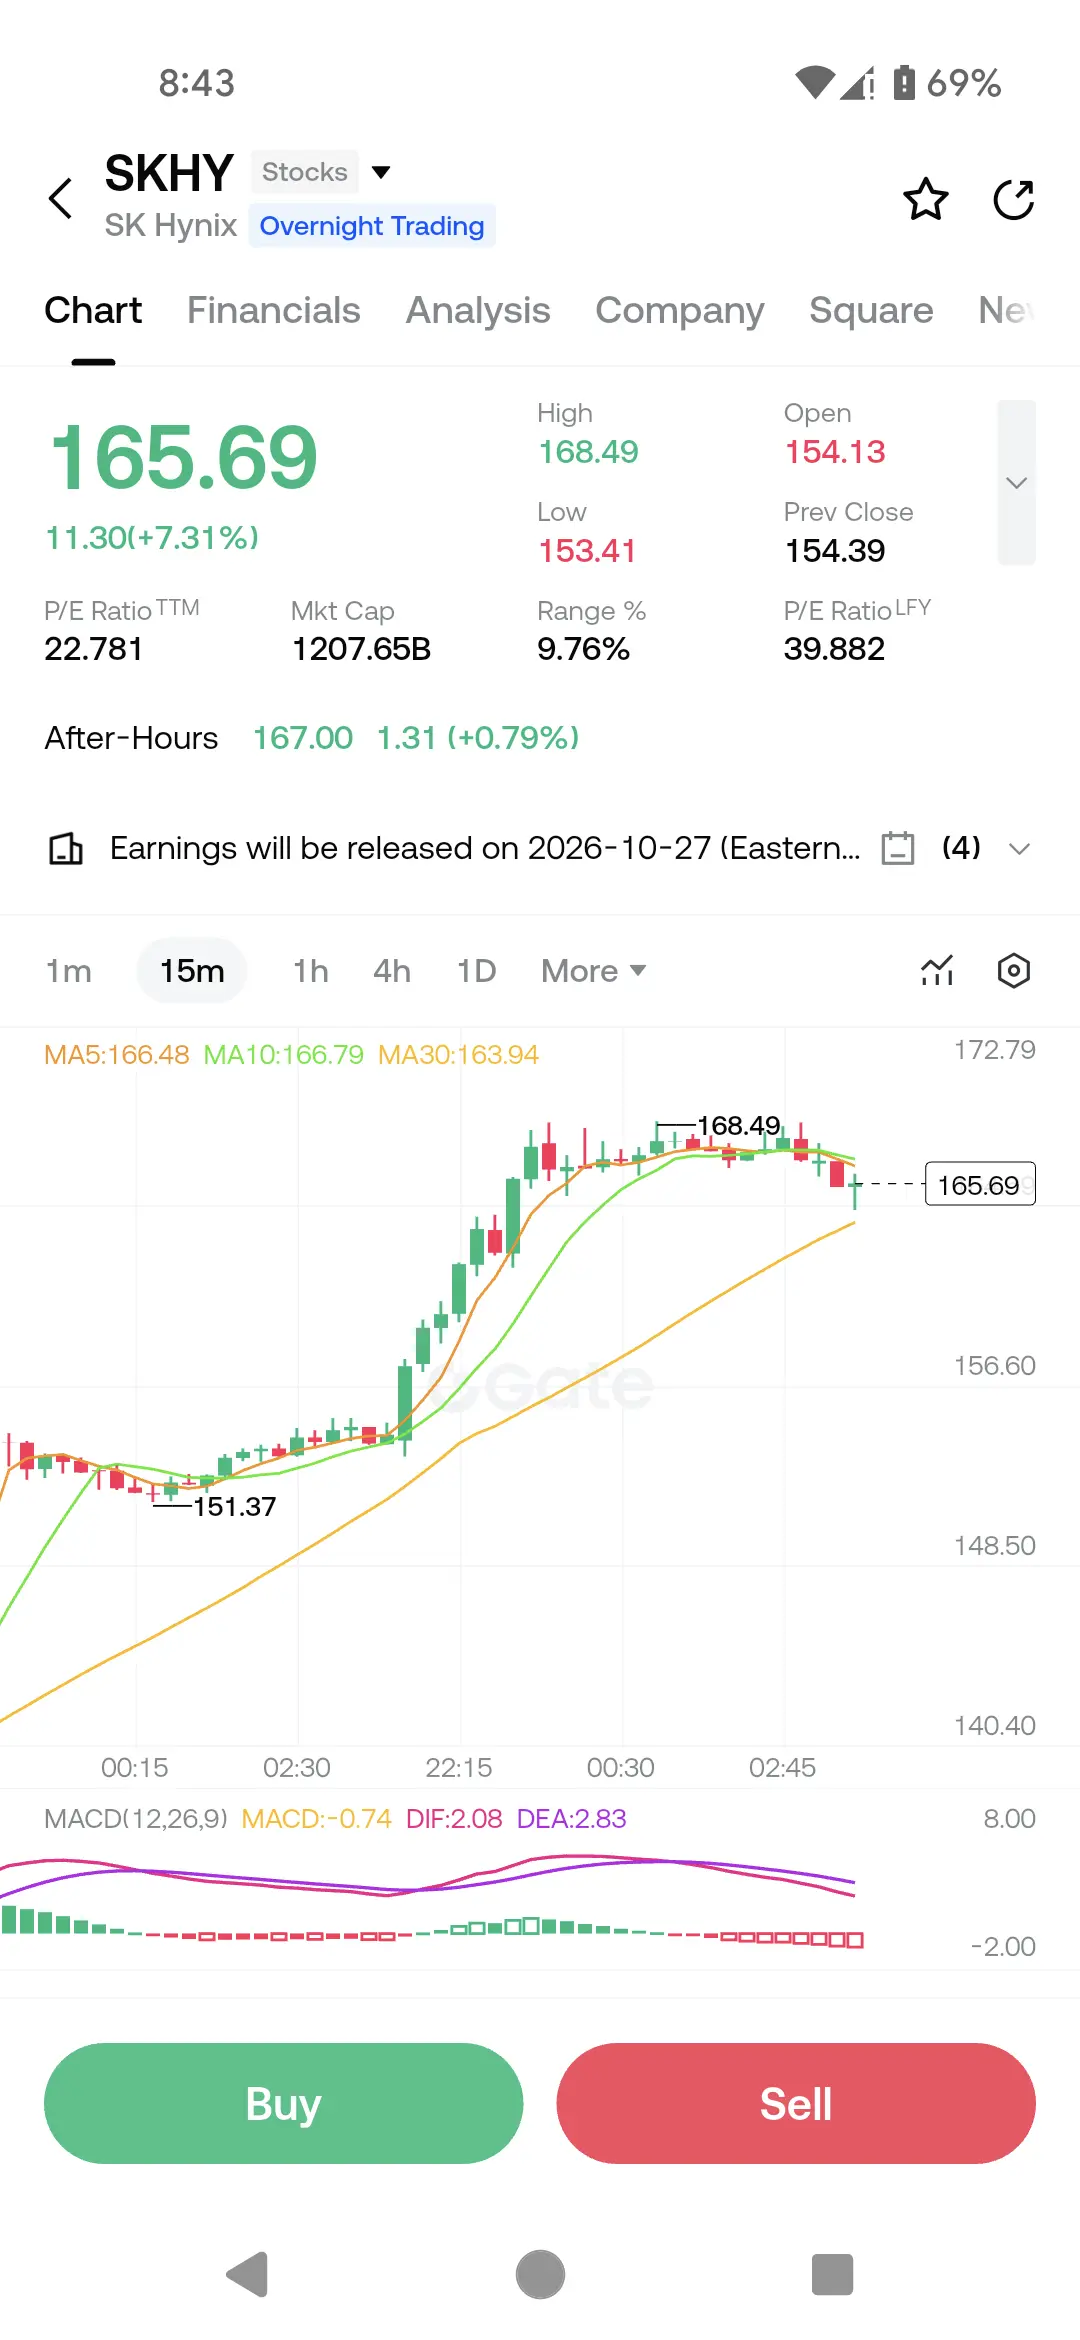Select the 1D timeframe
Screen dimensions: 1080x2340
pyautogui.click(x=477, y=971)
